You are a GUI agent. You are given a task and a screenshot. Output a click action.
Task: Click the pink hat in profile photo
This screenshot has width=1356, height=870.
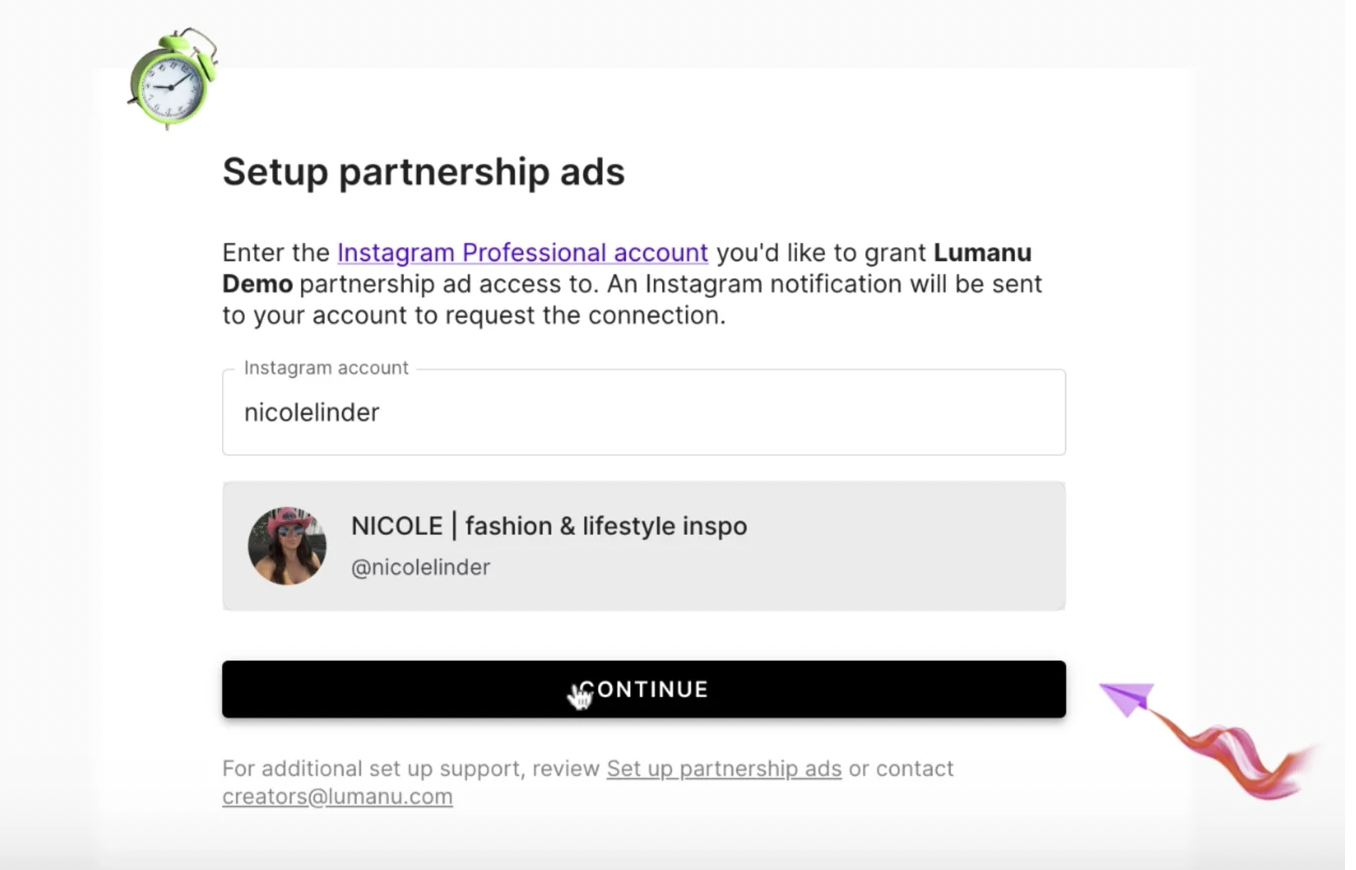tap(285, 519)
